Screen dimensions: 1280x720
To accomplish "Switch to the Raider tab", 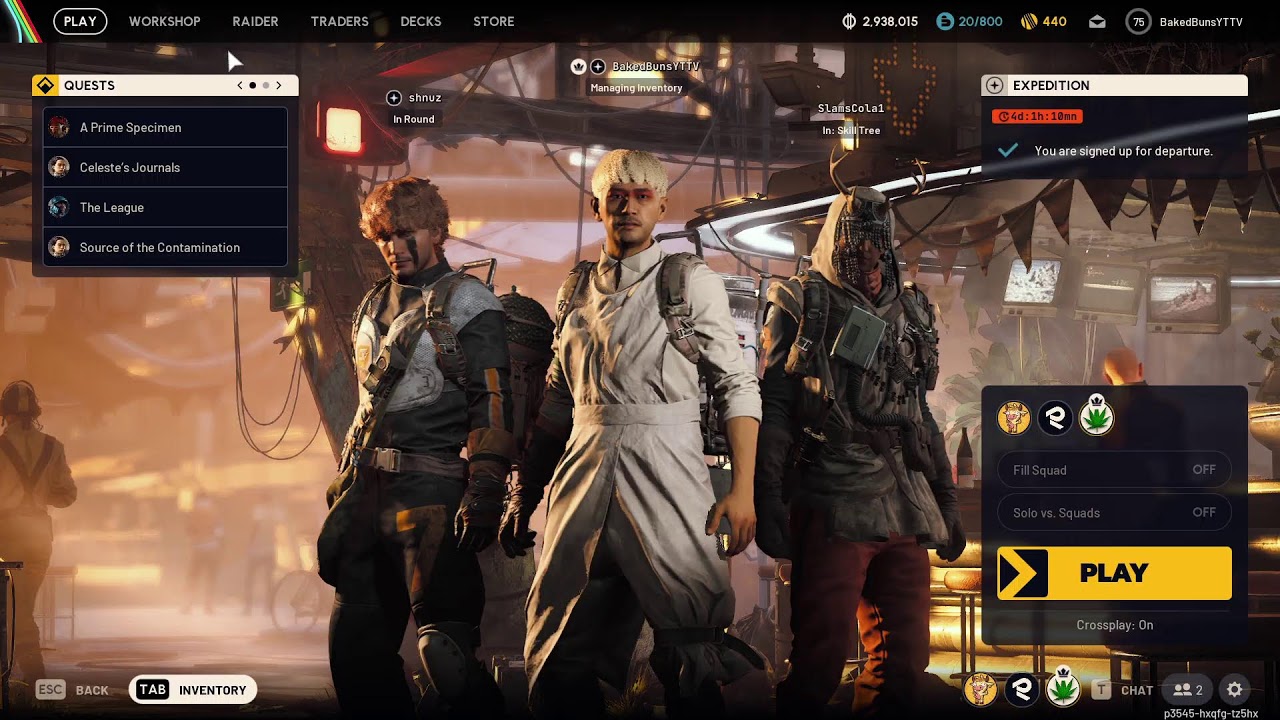I will click(x=255, y=21).
